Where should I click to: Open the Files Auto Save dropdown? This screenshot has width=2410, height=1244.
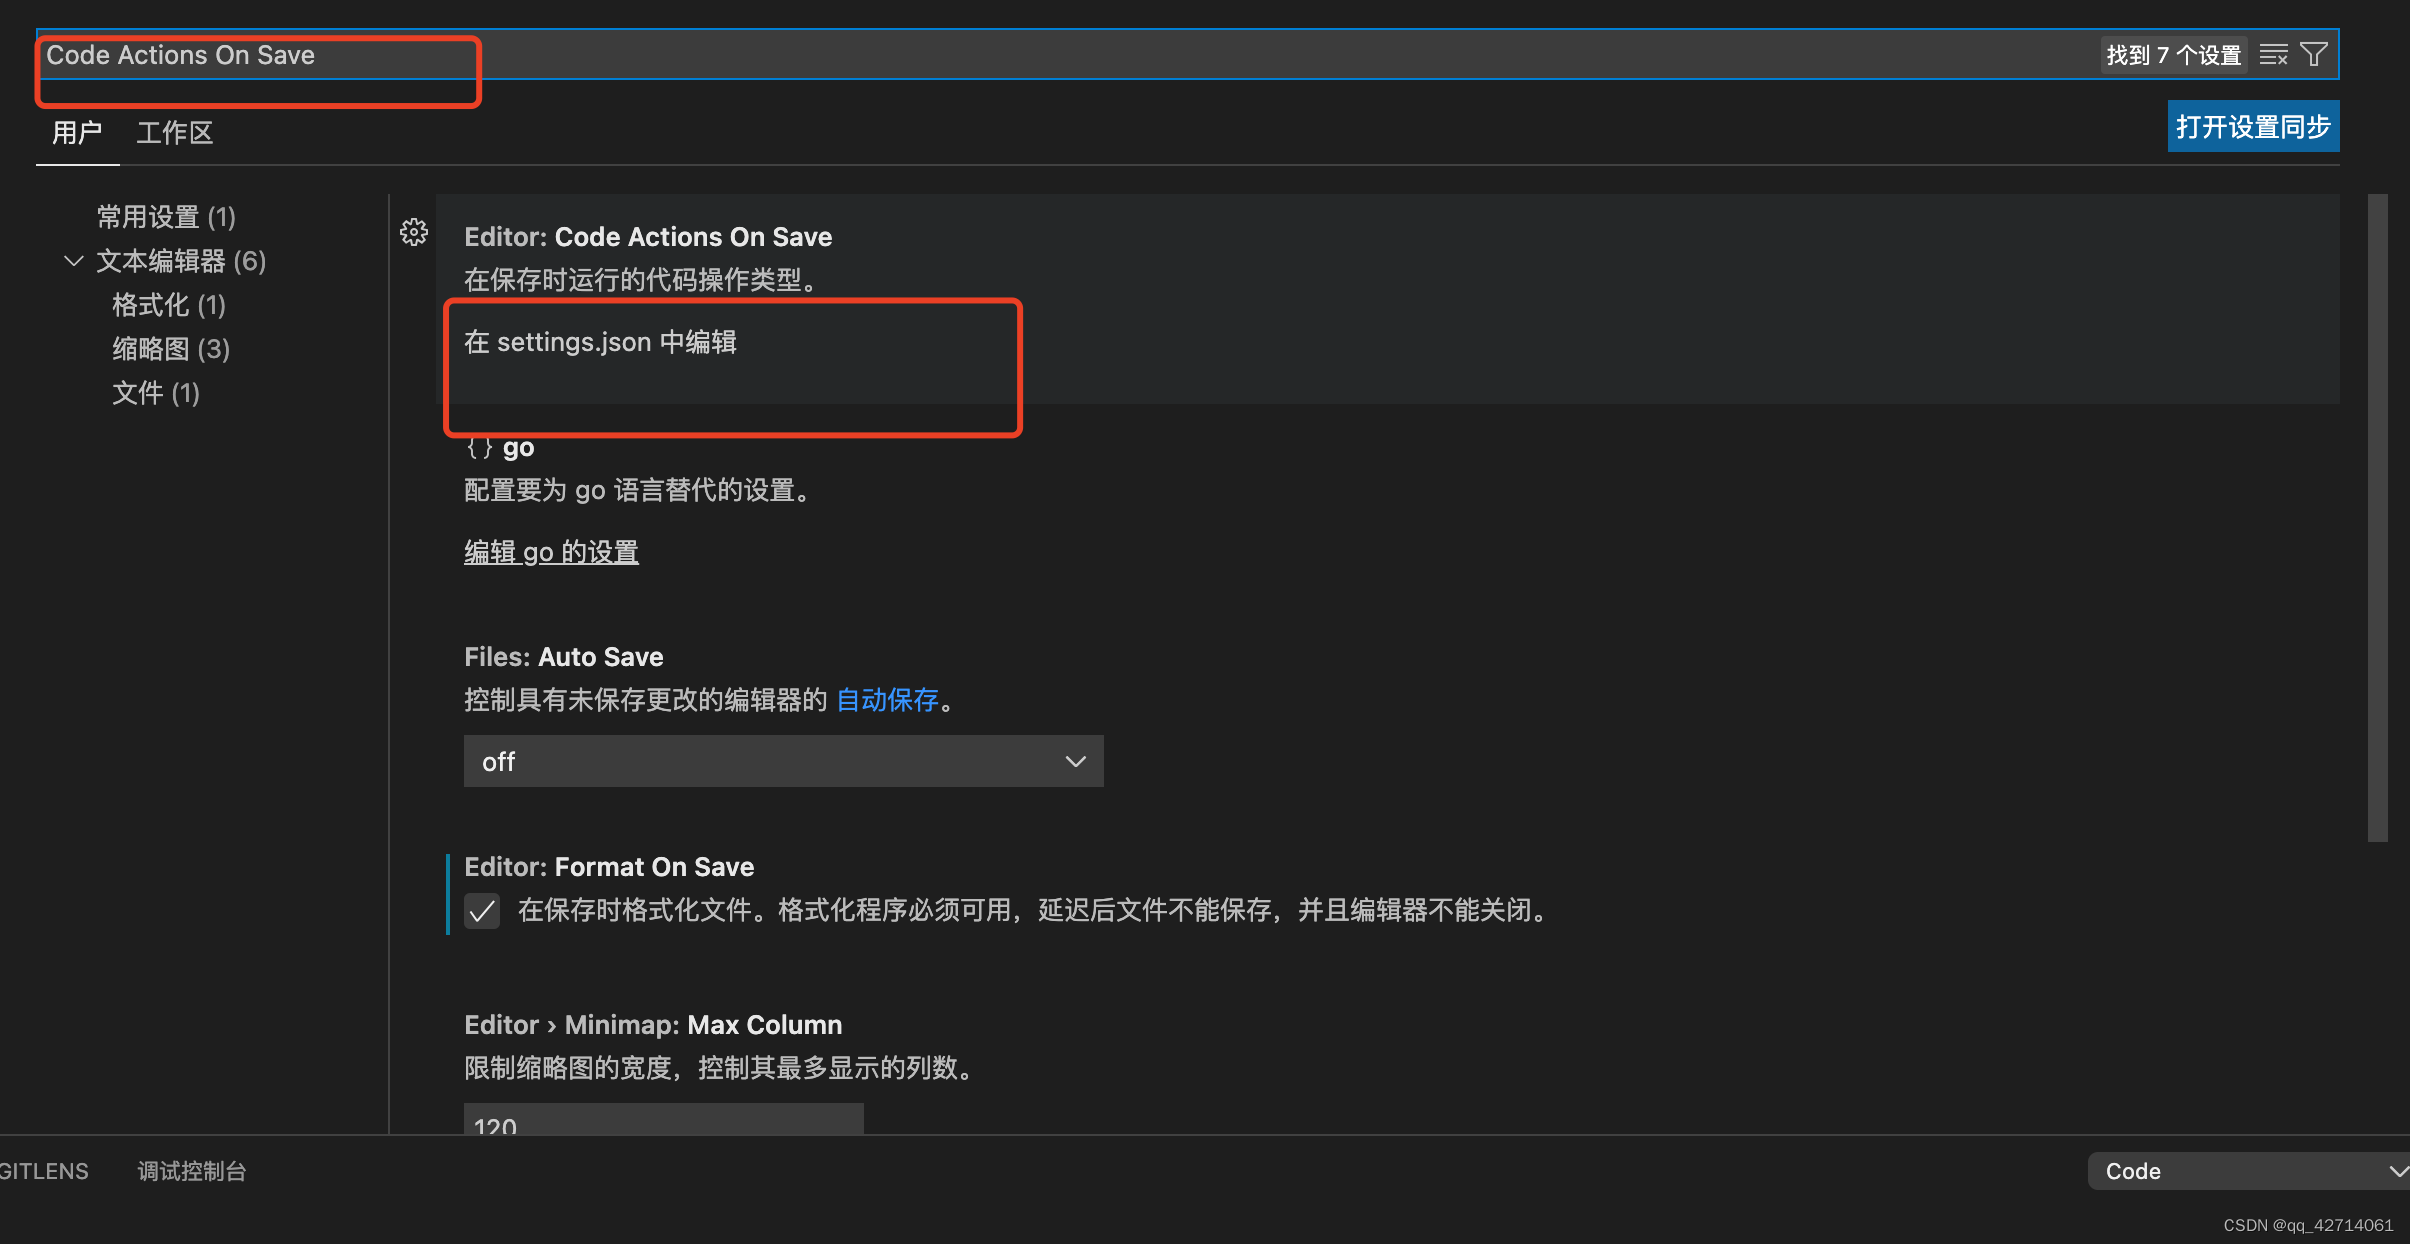pyautogui.click(x=783, y=761)
